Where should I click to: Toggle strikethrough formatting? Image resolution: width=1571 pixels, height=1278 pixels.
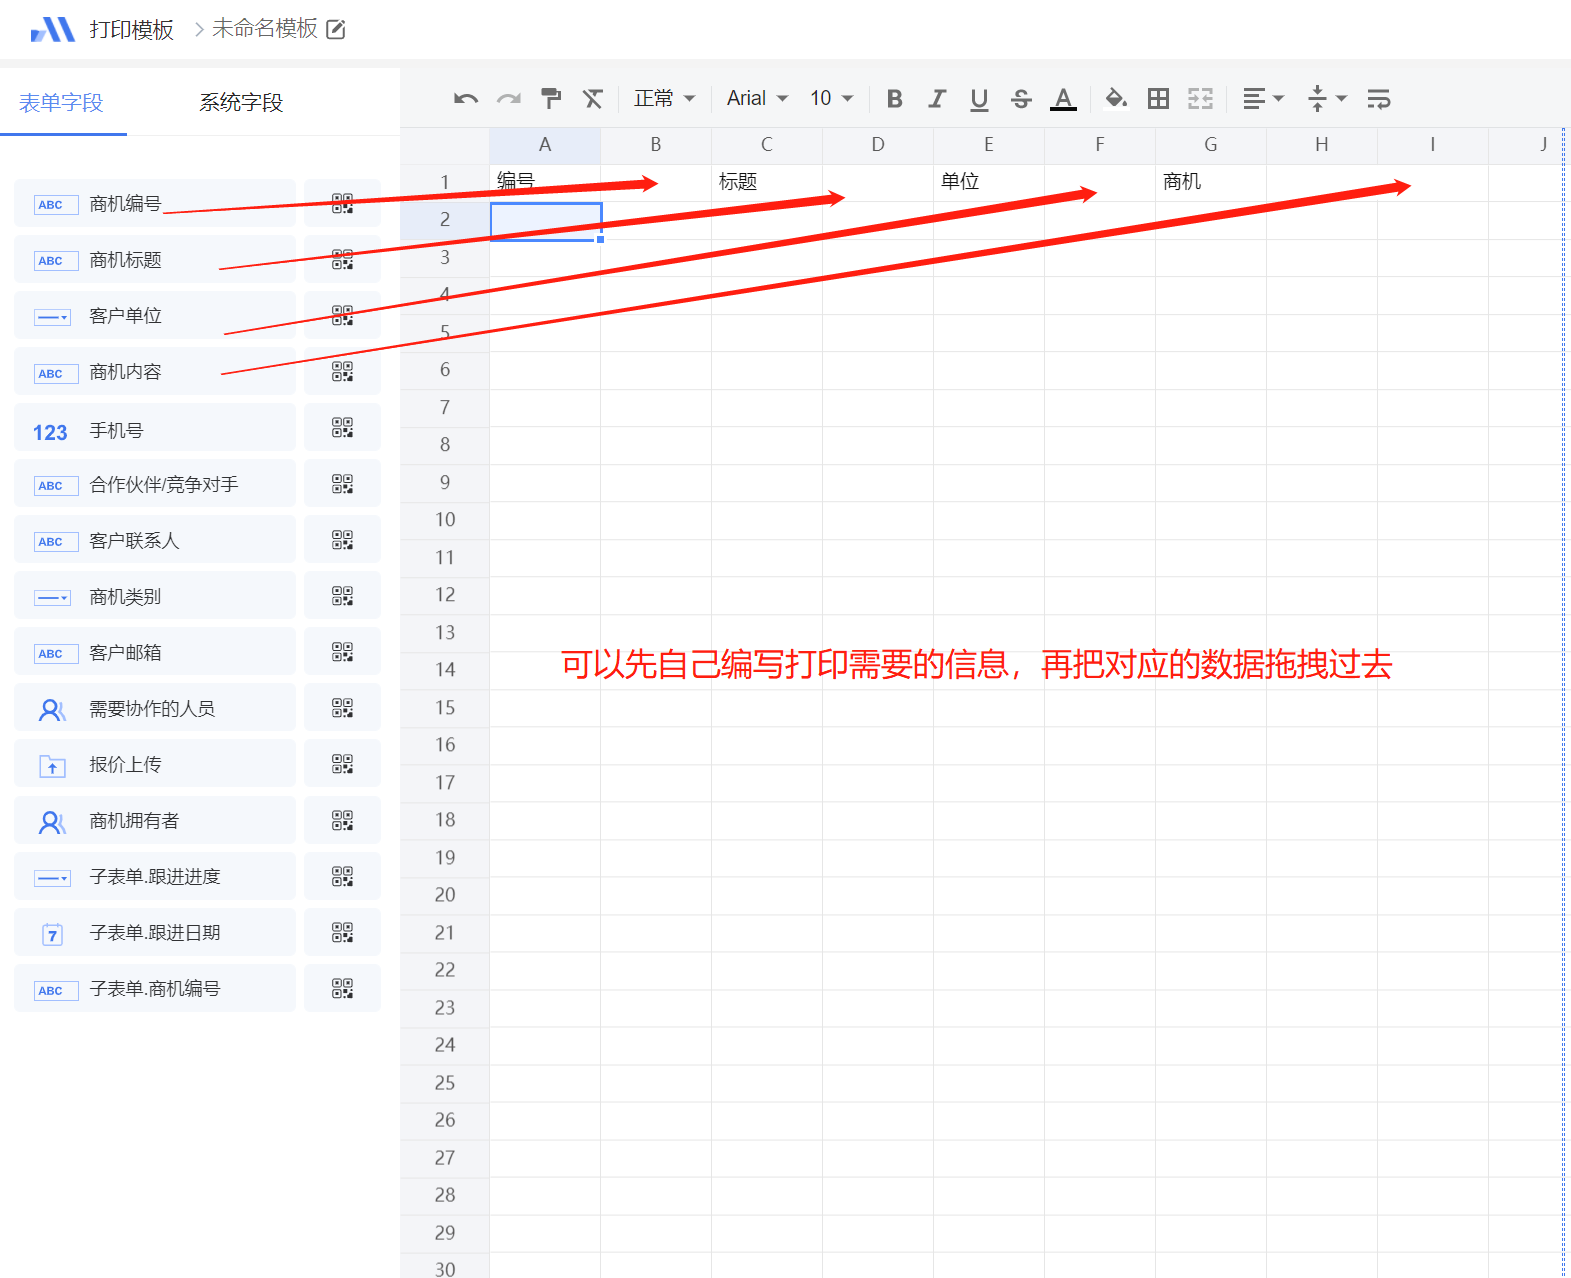point(1021,99)
